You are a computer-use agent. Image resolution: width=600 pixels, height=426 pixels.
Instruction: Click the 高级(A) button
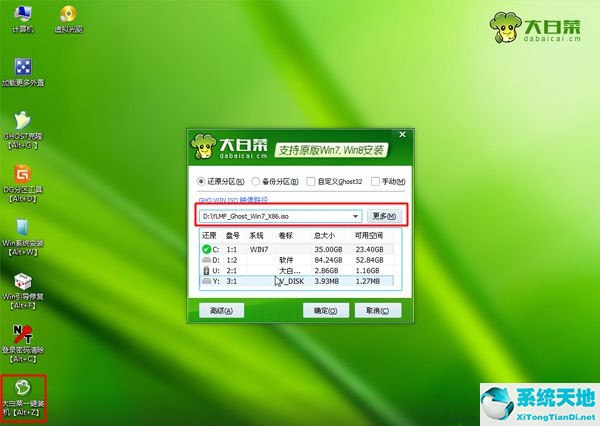pyautogui.click(x=222, y=310)
